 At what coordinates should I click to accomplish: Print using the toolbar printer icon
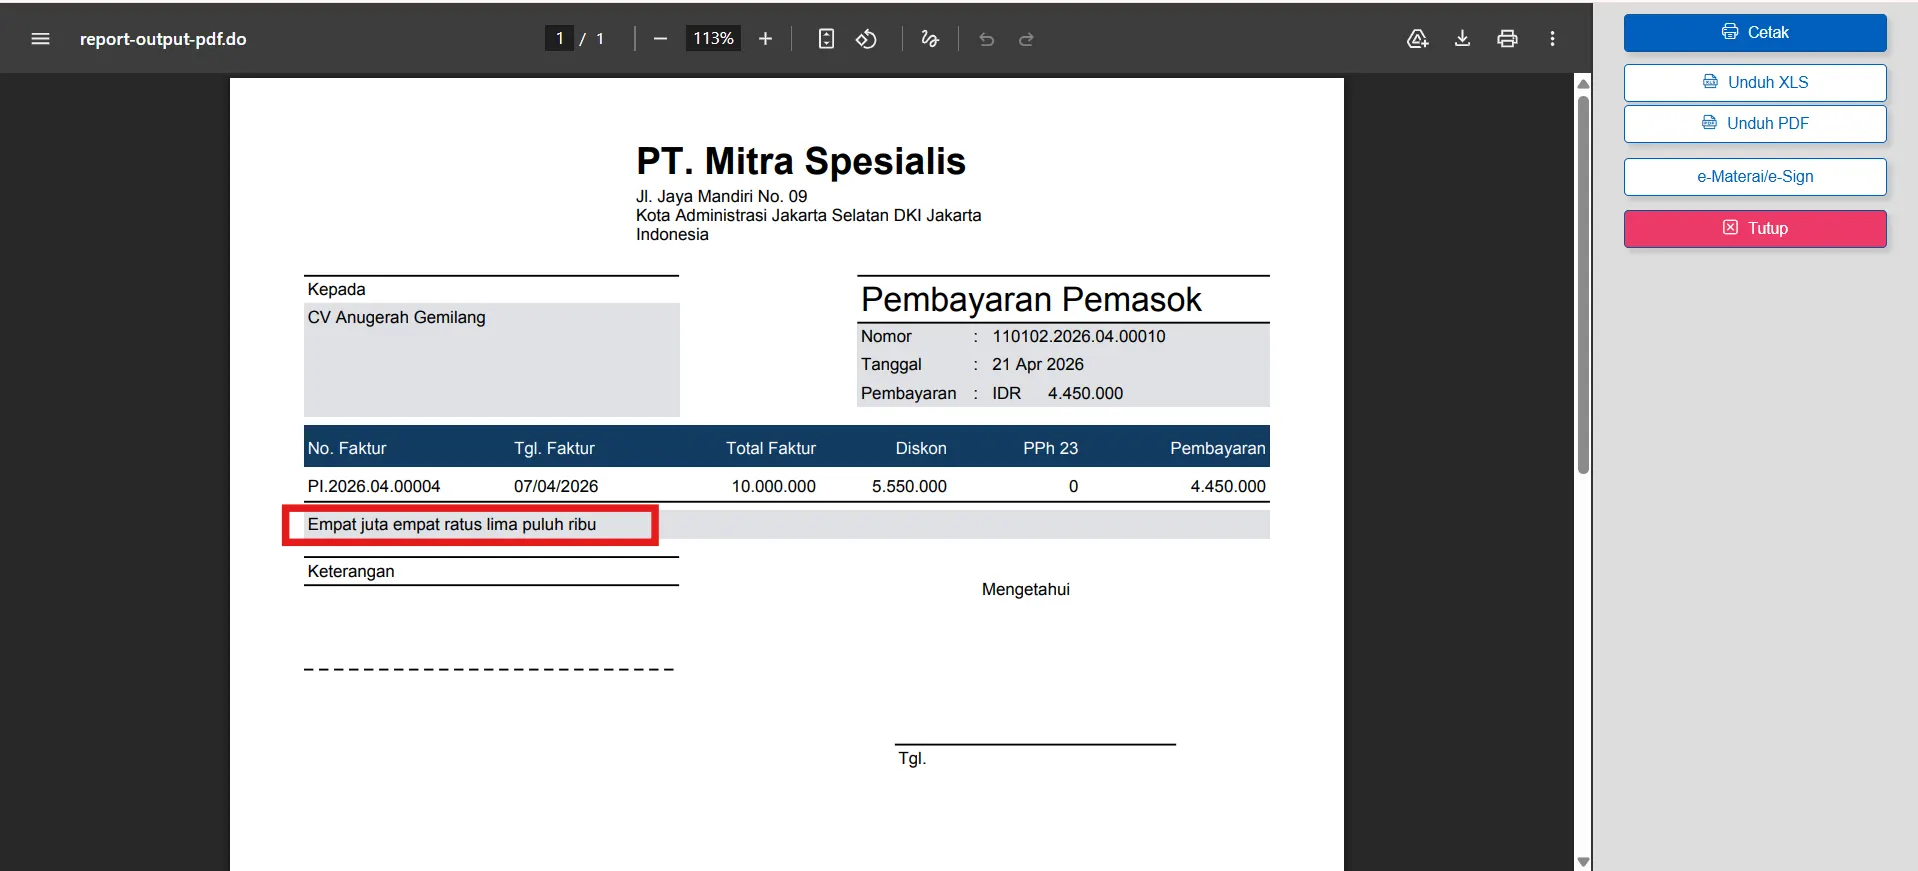(1507, 39)
